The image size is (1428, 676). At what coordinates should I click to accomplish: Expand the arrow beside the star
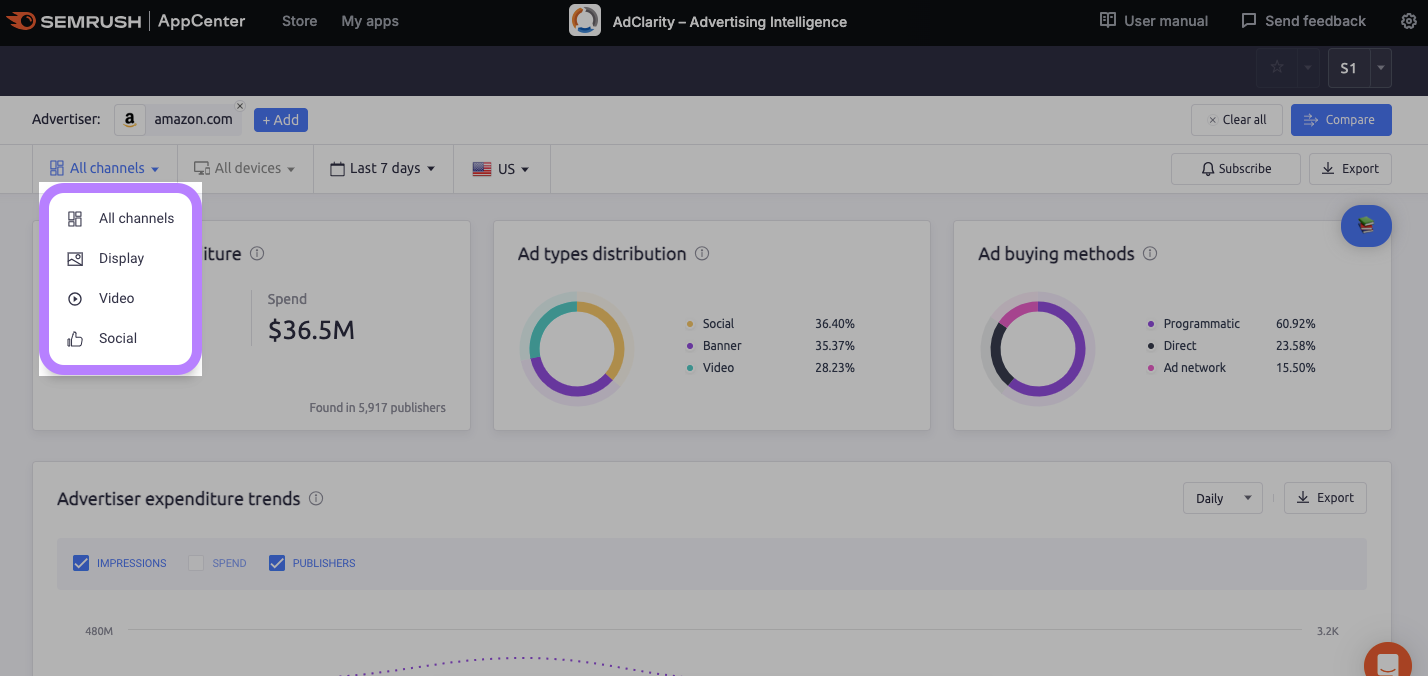[x=1308, y=68]
